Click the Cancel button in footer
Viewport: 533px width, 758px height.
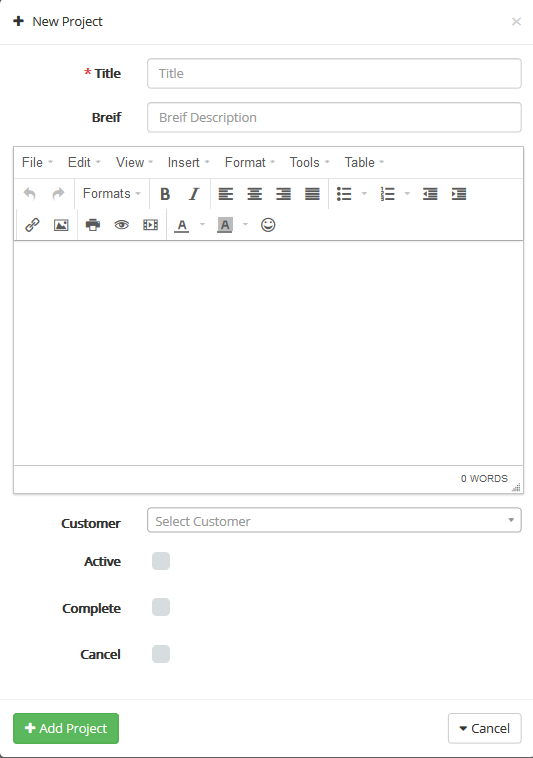[x=484, y=728]
